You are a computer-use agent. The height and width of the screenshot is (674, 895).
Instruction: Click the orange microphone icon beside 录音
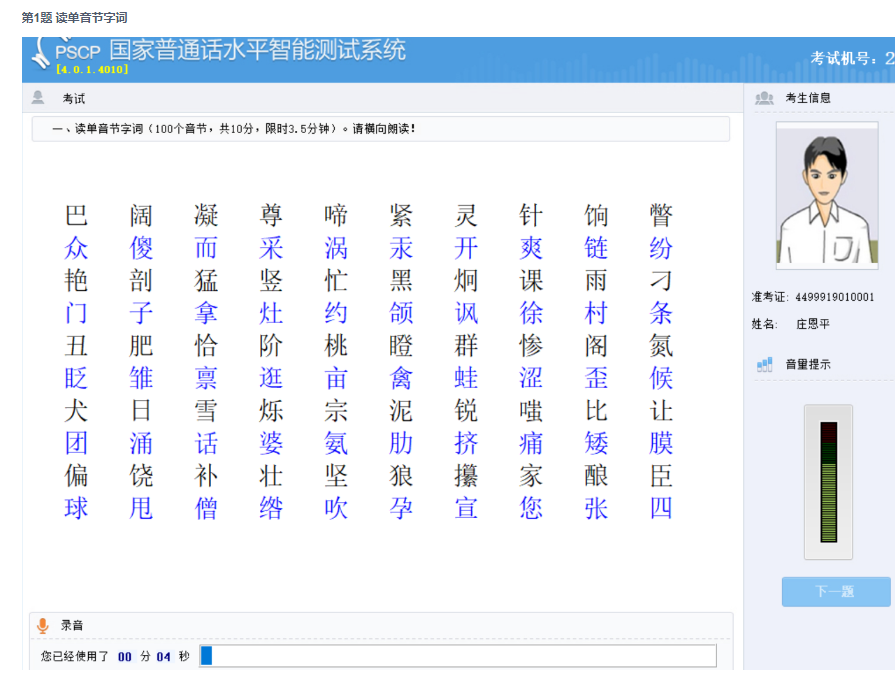click(x=42, y=625)
